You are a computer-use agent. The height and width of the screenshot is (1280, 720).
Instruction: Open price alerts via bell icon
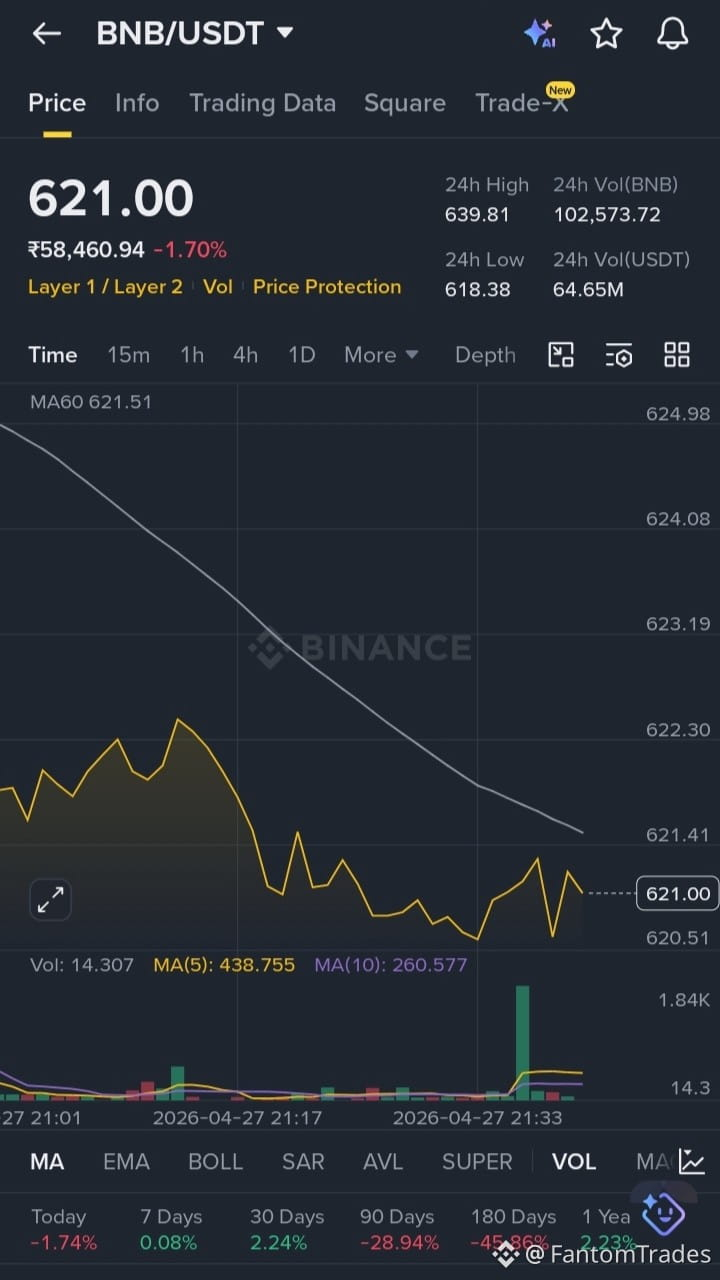(673, 34)
